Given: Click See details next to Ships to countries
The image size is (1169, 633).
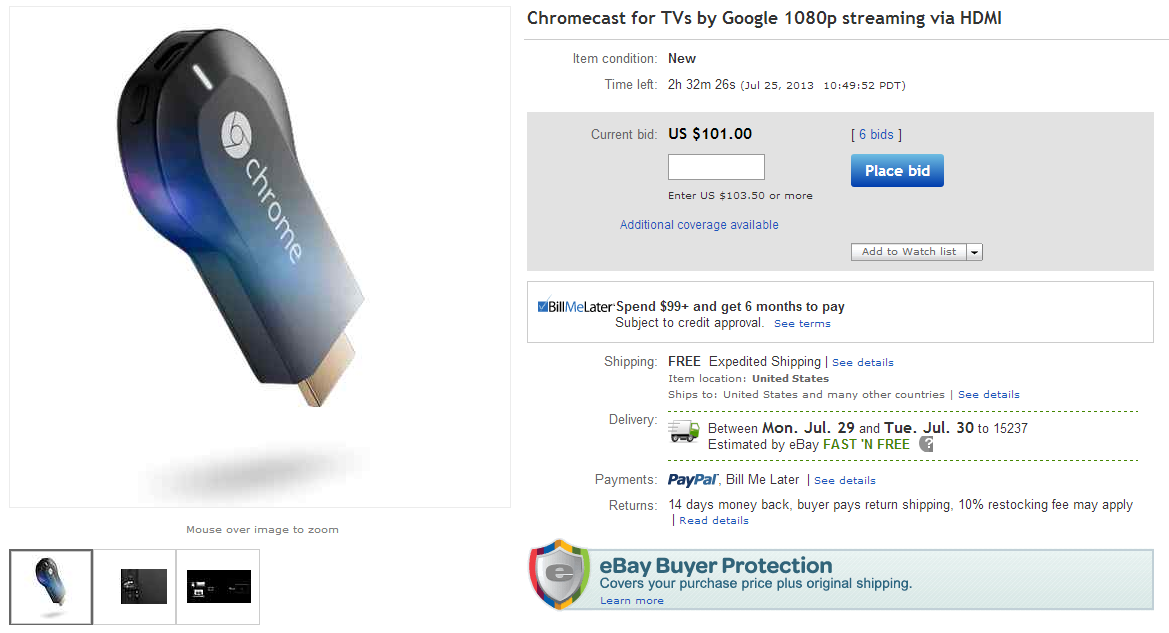Looking at the screenshot, I should point(988,394).
